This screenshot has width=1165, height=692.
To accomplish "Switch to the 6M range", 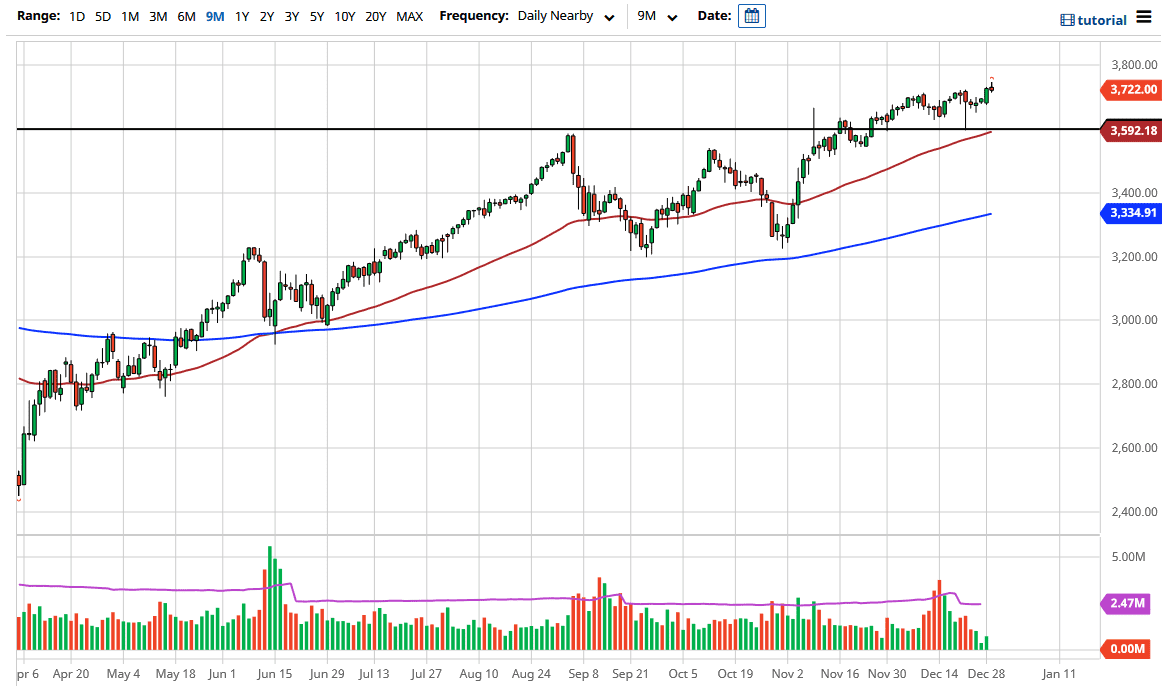I will point(185,17).
